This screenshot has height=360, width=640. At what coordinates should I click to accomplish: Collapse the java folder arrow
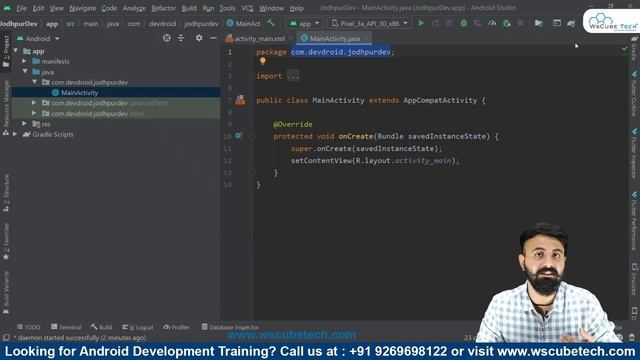coord(25,71)
